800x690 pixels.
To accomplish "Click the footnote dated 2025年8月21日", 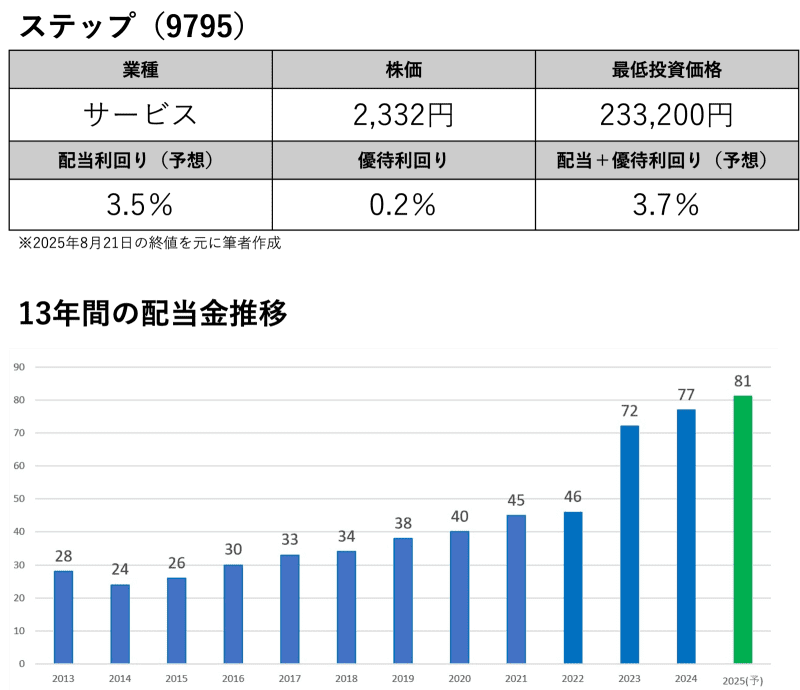I will point(150,243).
